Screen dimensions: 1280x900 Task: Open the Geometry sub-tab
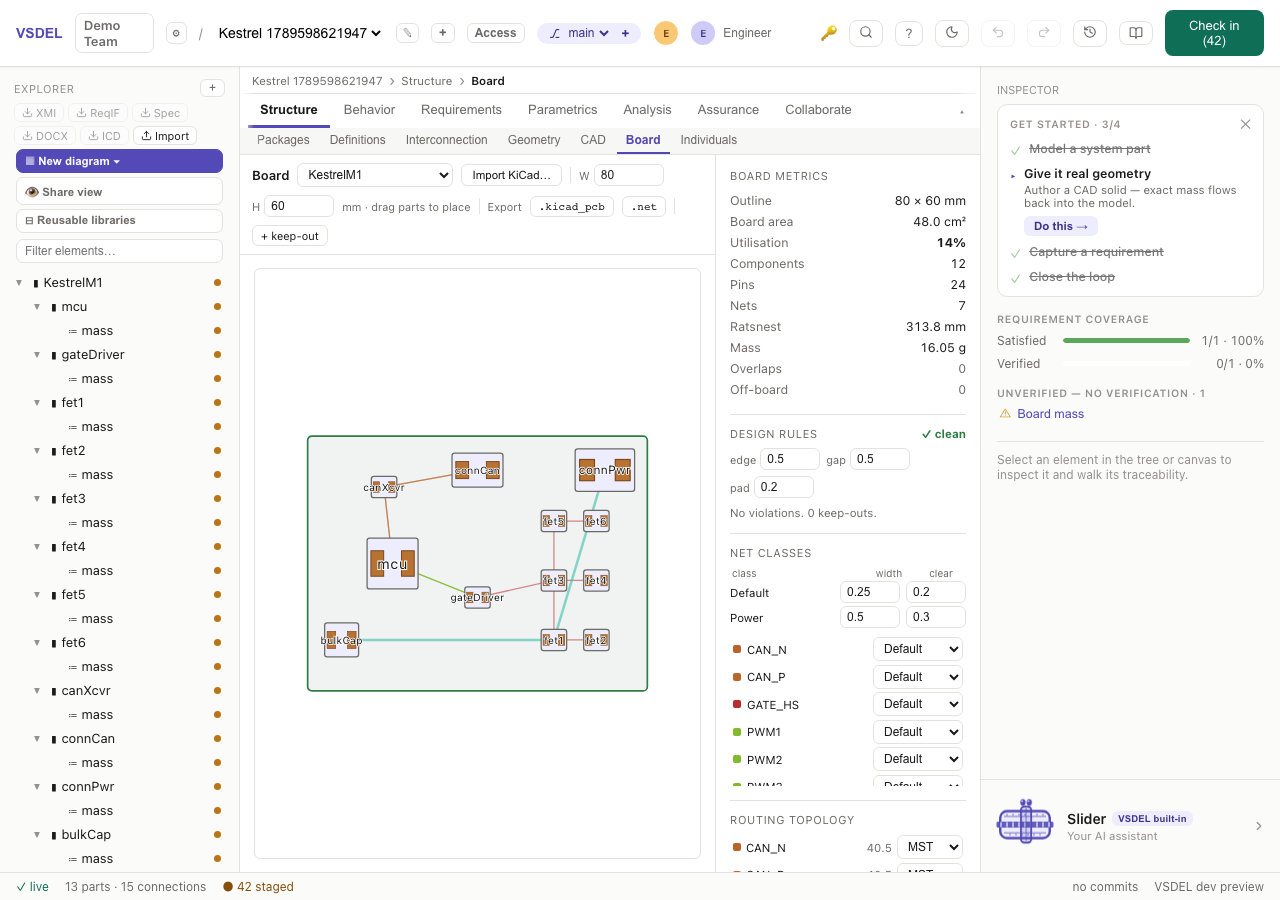[x=534, y=140]
